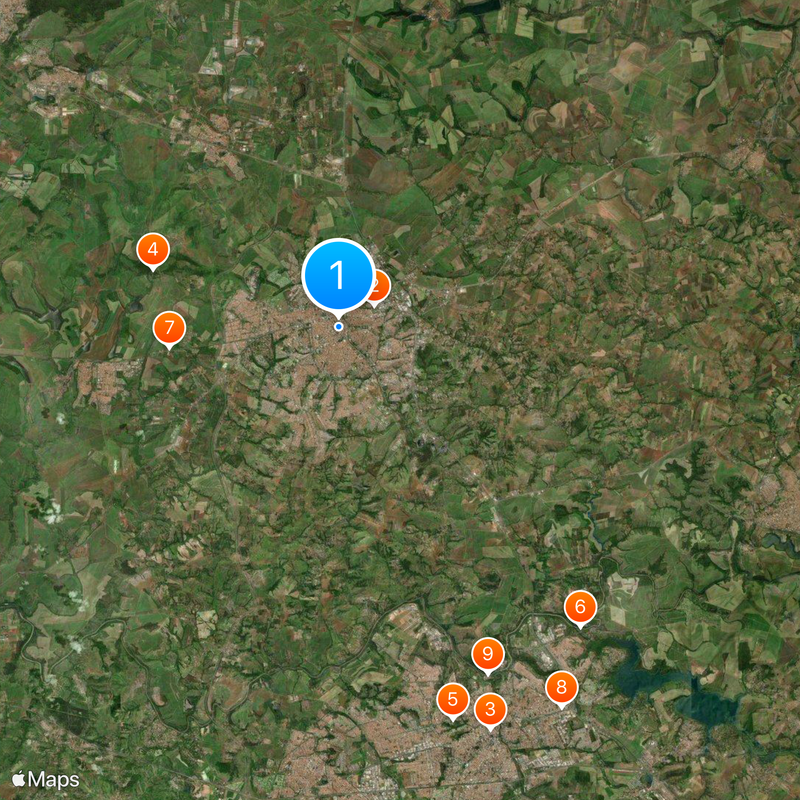Select orange location pin 7
Image resolution: width=800 pixels, height=800 pixels.
coord(169,328)
